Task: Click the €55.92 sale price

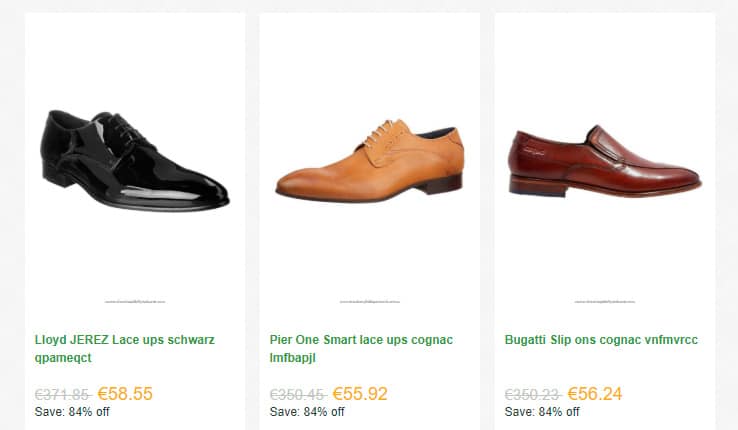Action: pos(360,394)
